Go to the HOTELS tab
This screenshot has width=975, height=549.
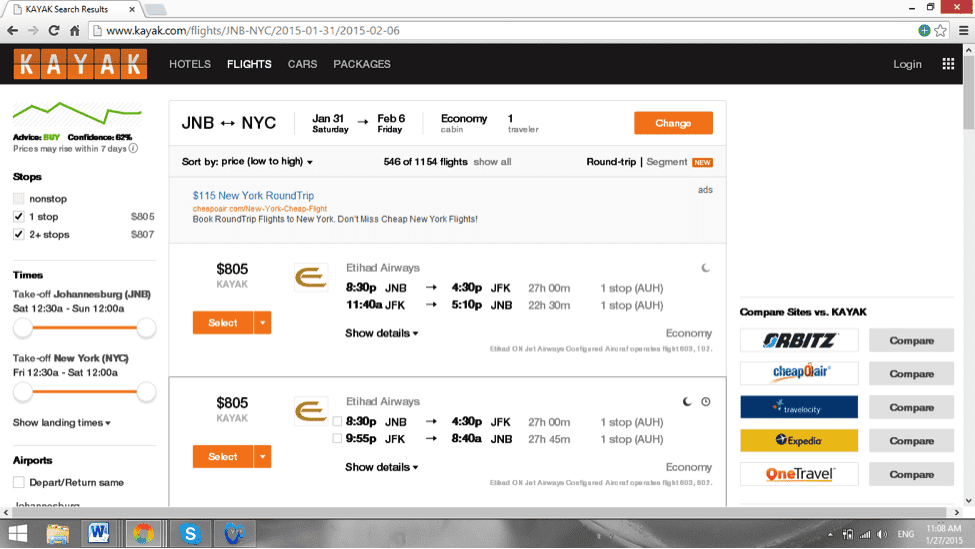click(190, 64)
